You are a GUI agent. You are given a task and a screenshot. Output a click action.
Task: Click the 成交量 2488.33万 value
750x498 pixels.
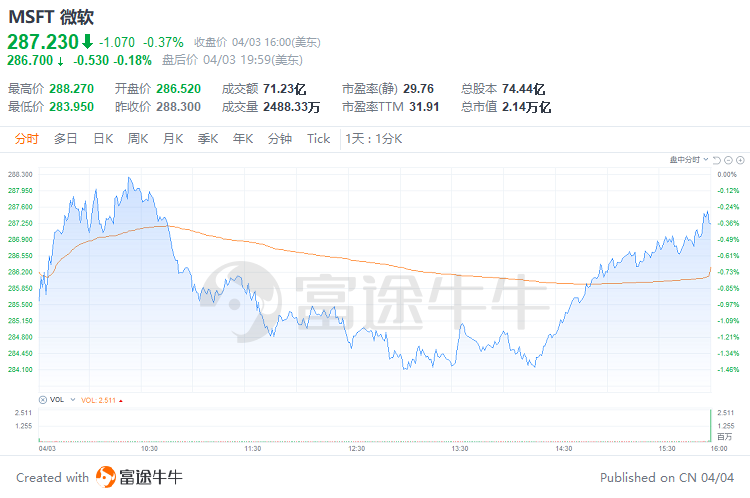click(291, 107)
